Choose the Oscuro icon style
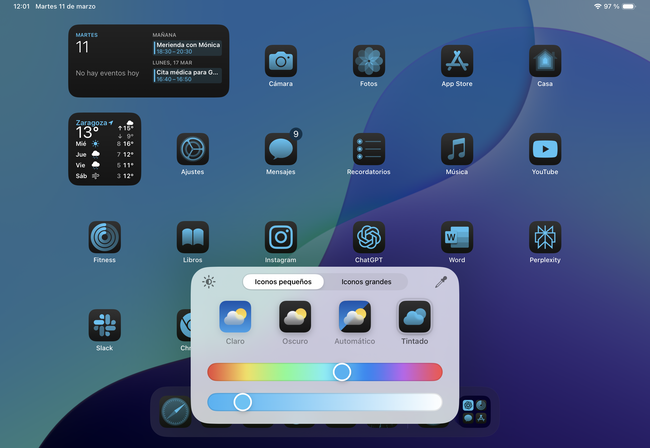The width and height of the screenshot is (650, 448). (295, 317)
